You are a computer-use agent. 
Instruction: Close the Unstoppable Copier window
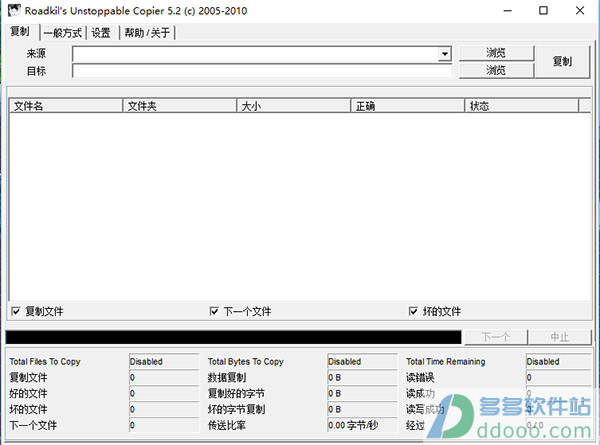coord(580,11)
